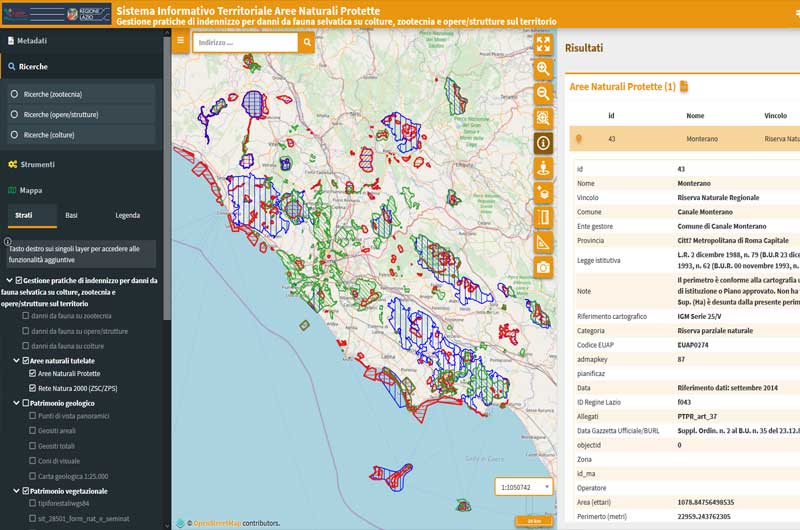Collapse Patrimonio vegetazionale tree group
The width and height of the screenshot is (800, 530).
tap(16, 491)
